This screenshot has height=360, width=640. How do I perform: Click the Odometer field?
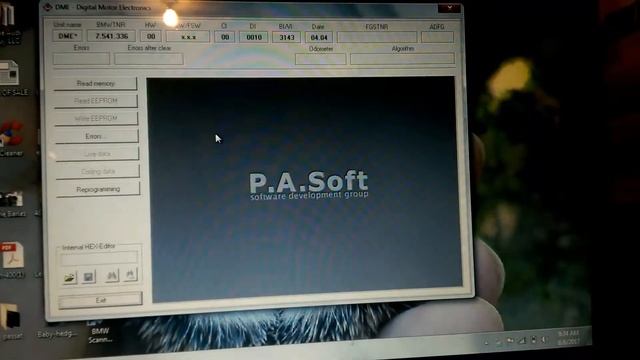(321, 59)
